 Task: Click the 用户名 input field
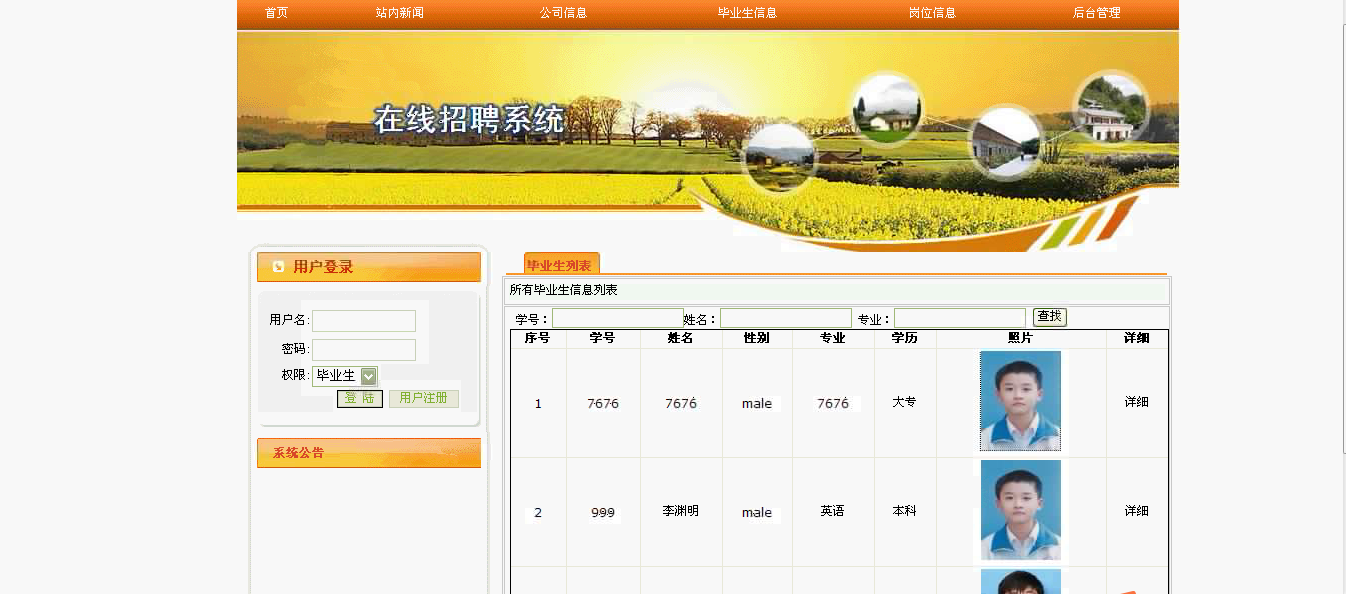coord(364,321)
